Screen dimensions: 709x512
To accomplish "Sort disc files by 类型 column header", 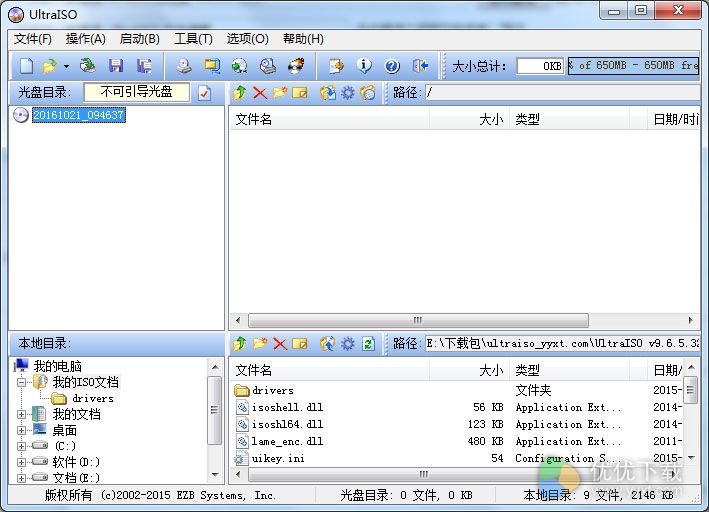I will (x=569, y=119).
